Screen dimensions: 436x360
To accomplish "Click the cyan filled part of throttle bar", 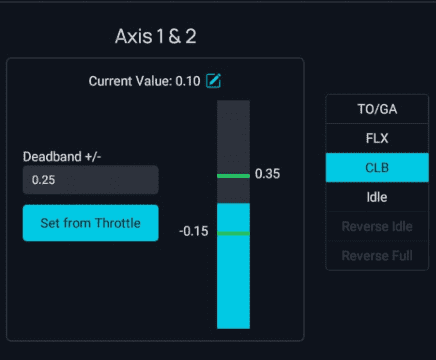I will pos(233,283).
